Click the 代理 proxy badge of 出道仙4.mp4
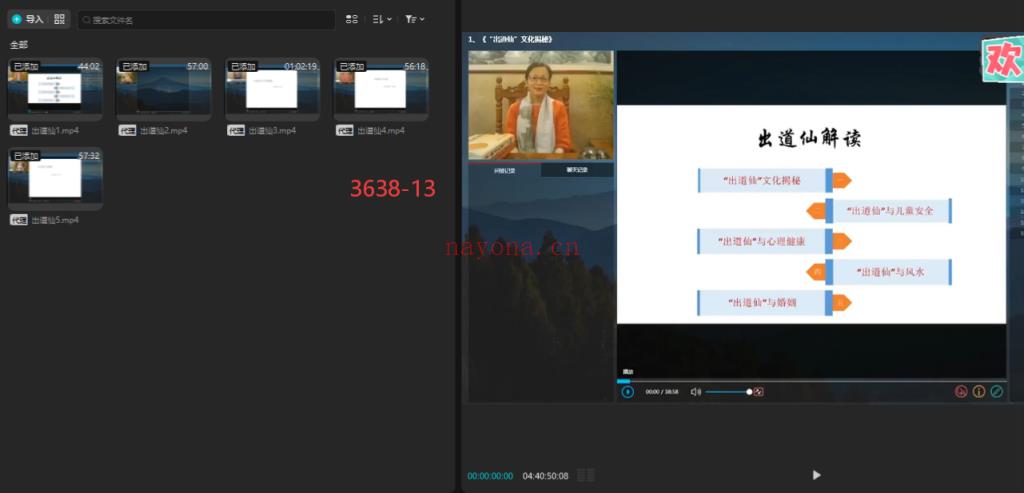Screen dimensions: 1024x493 click(x=344, y=131)
